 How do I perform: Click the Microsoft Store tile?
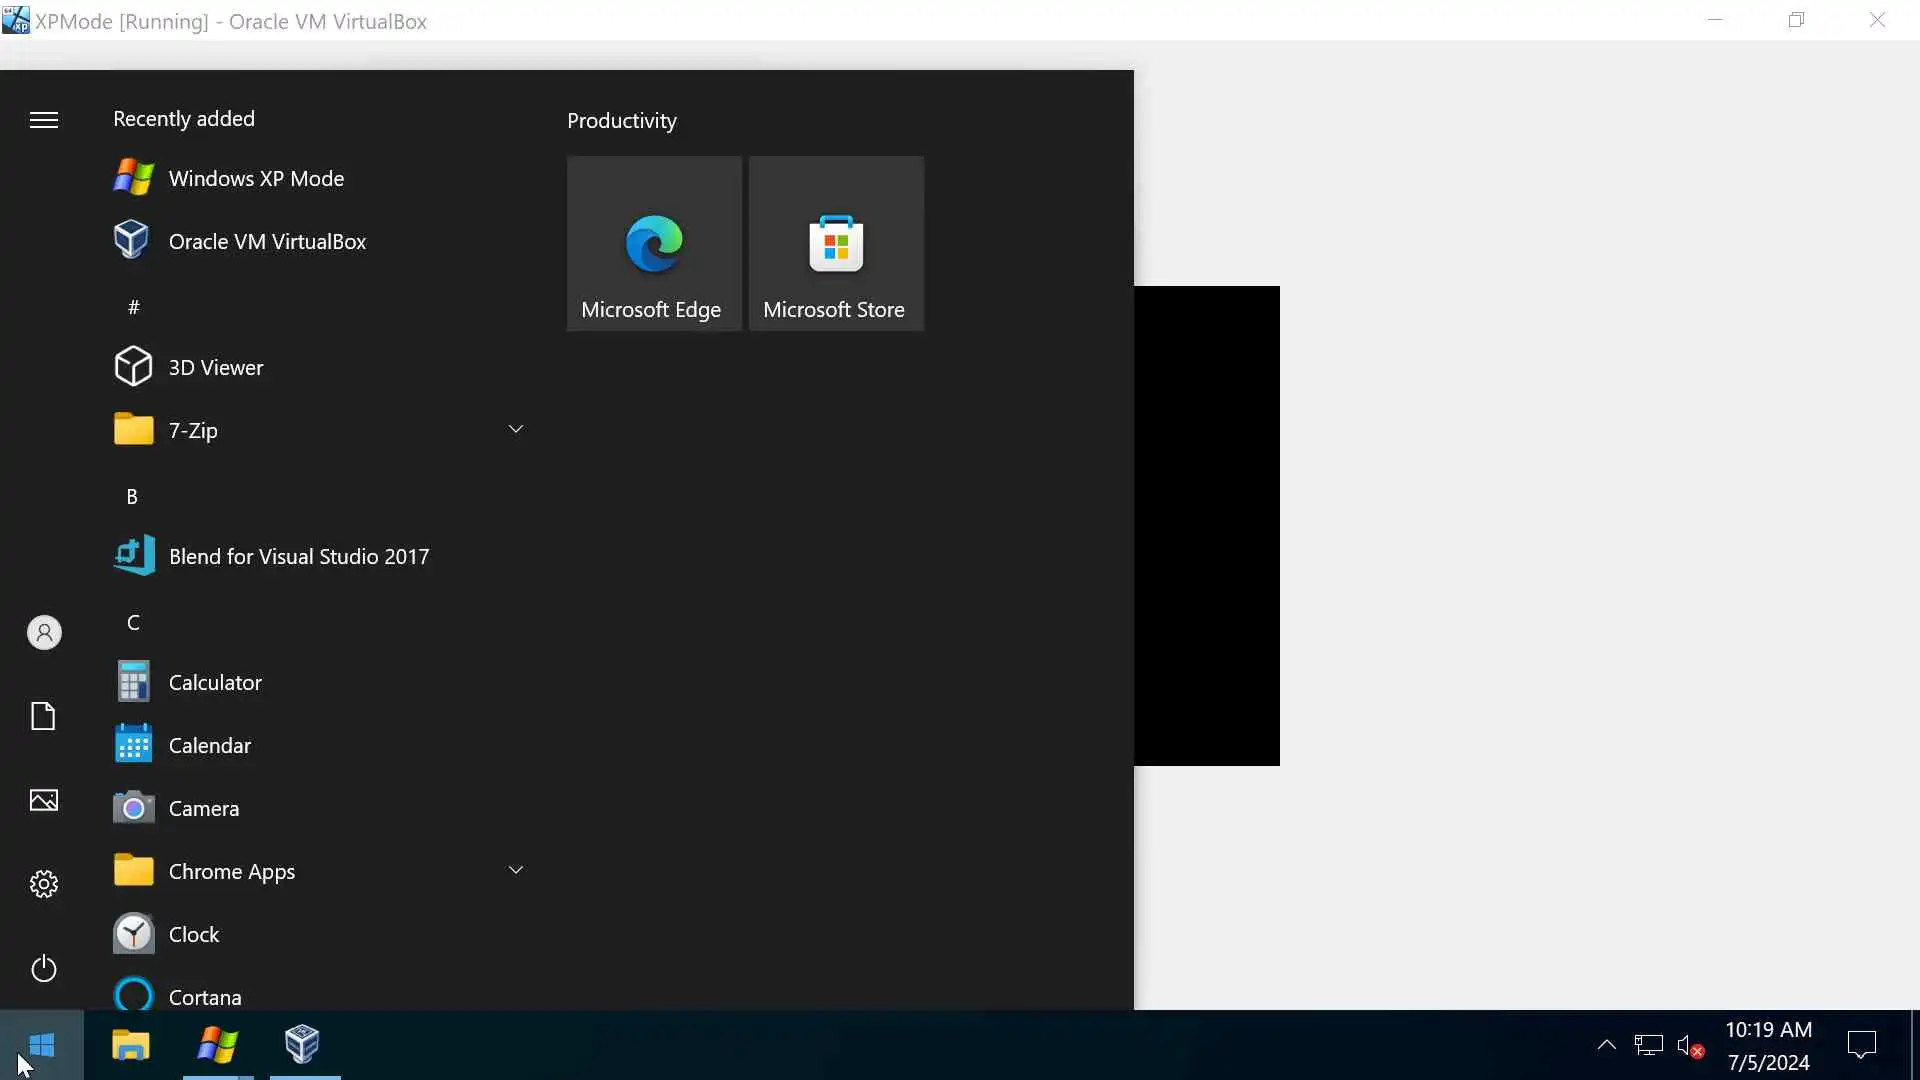pos(836,244)
